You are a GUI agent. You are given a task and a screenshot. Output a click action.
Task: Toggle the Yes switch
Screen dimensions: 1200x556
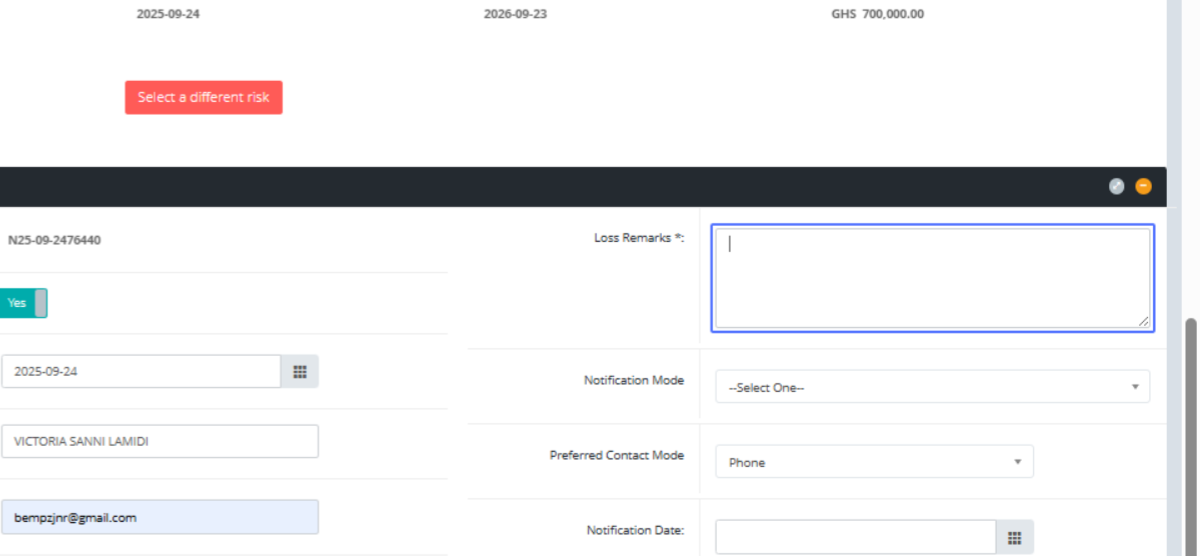(23, 303)
